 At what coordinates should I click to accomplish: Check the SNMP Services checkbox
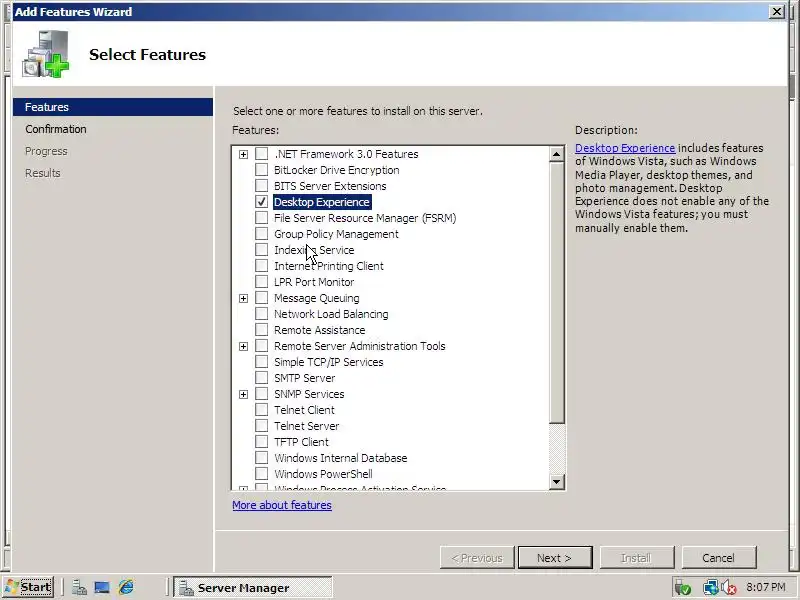(261, 393)
